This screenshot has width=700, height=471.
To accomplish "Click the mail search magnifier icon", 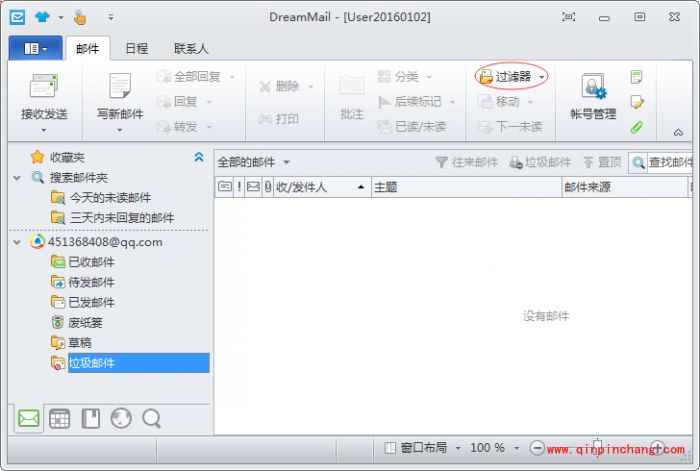I will 638,163.
